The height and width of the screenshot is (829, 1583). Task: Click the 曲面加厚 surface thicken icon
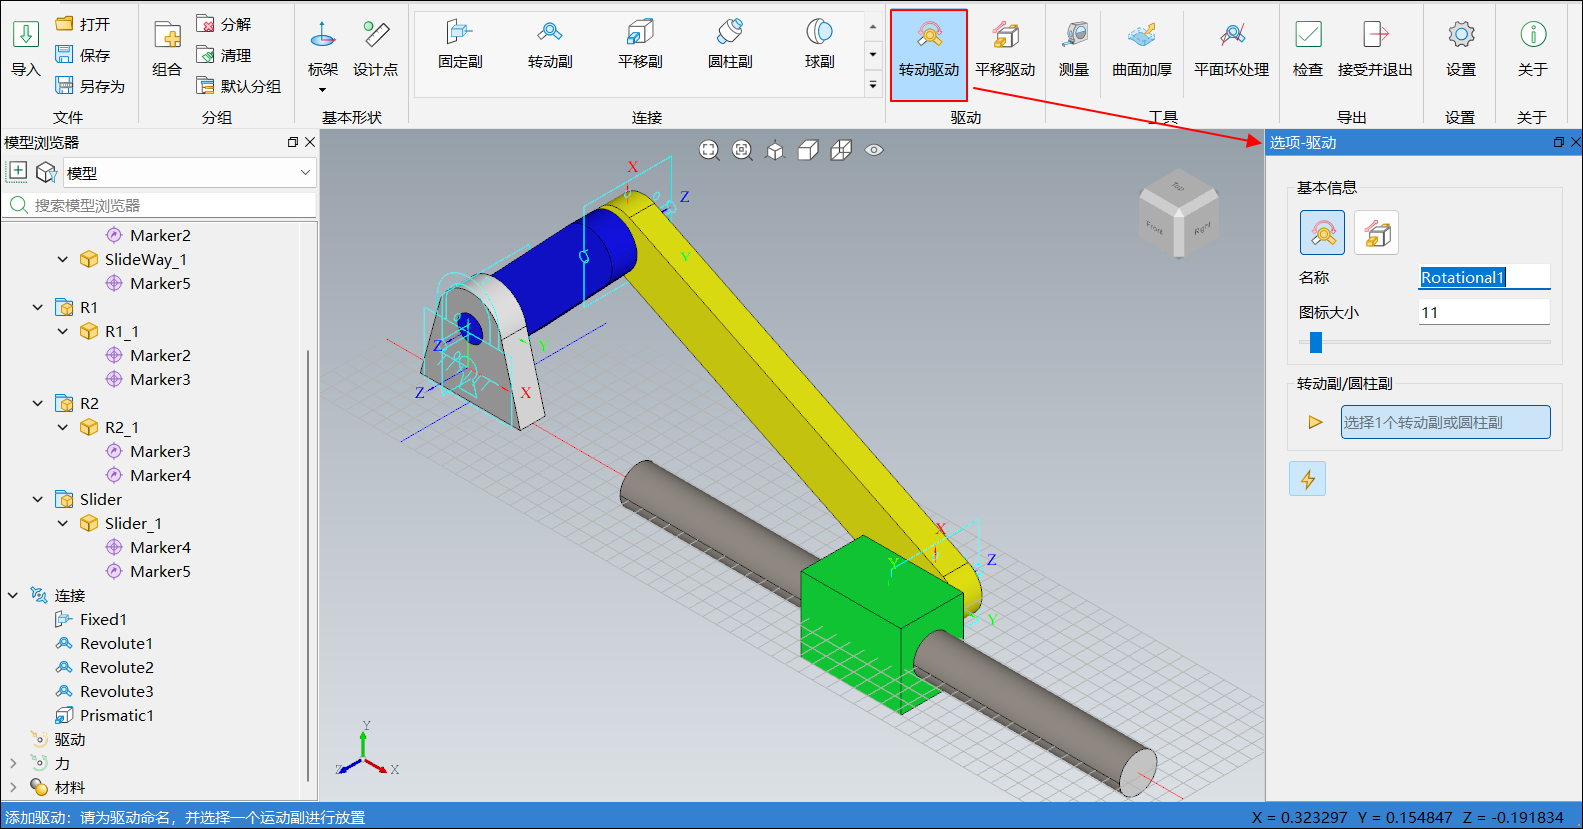[1142, 52]
